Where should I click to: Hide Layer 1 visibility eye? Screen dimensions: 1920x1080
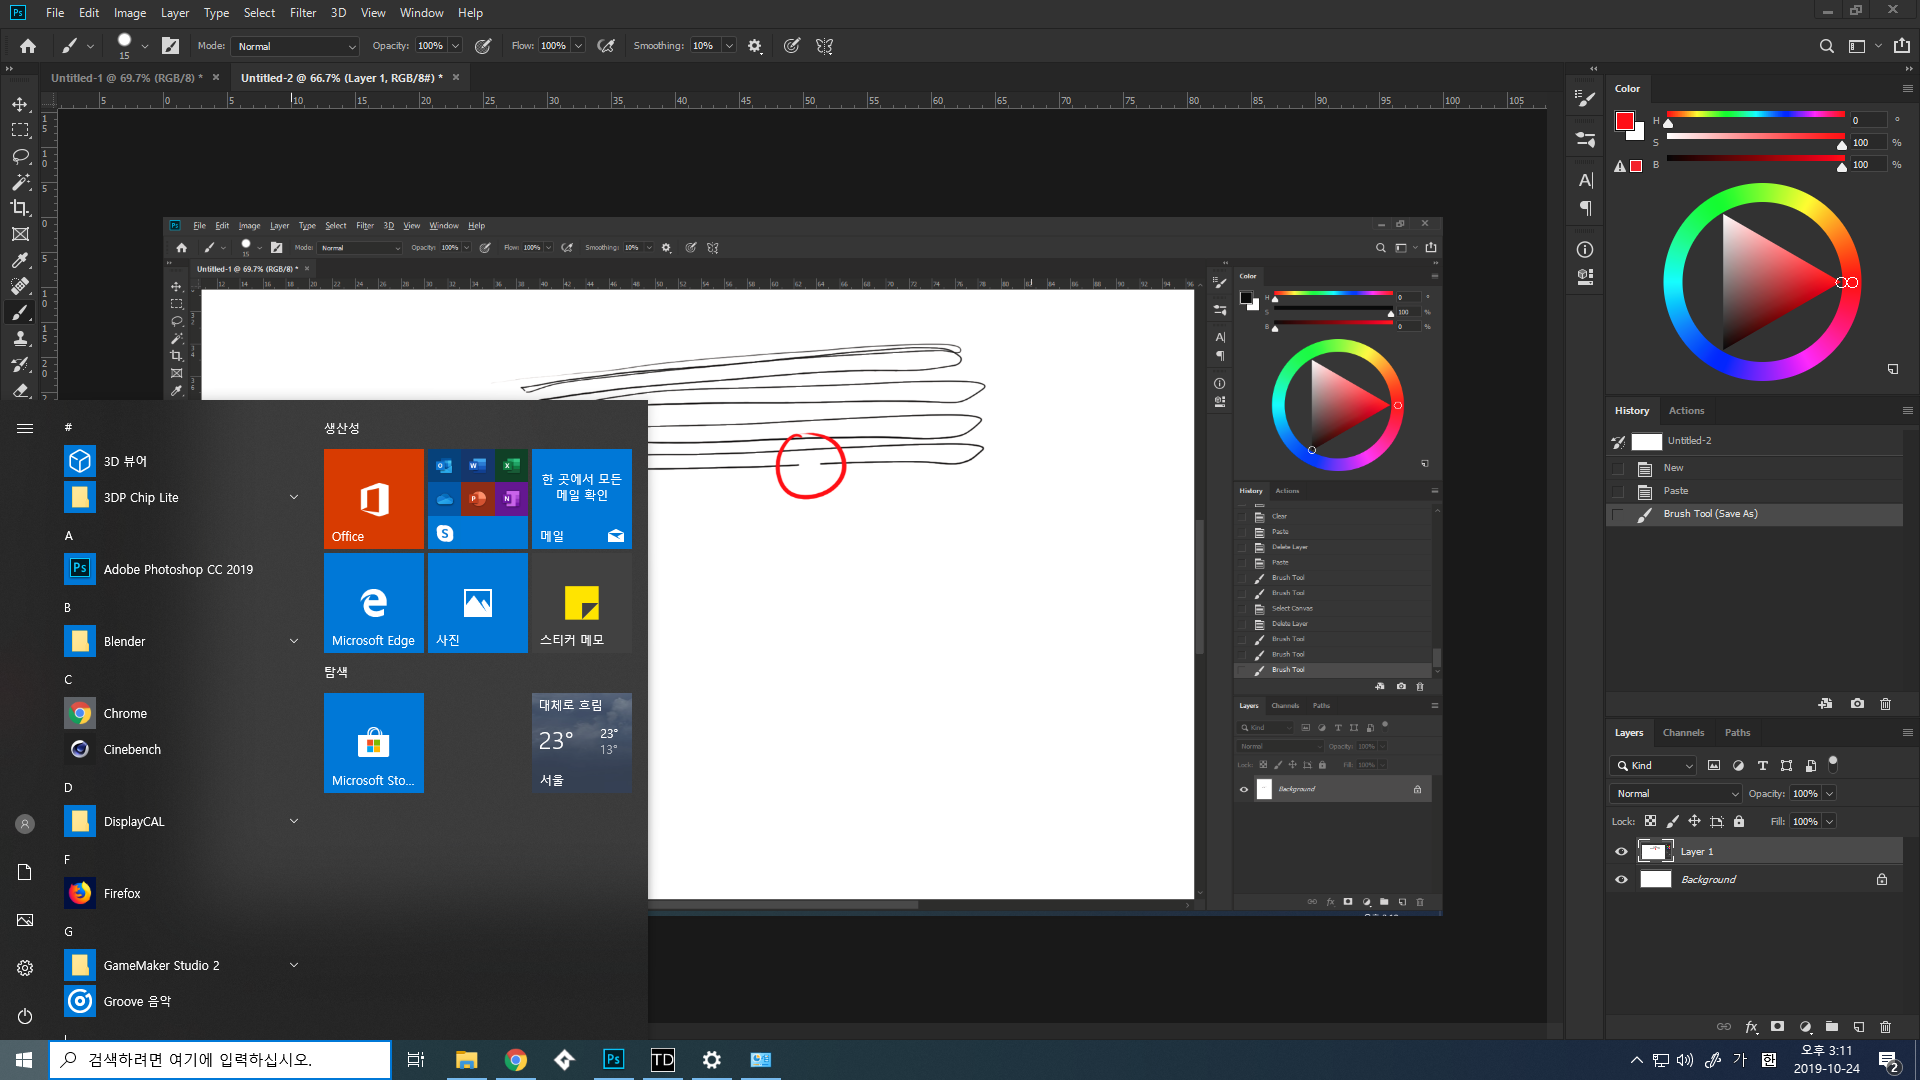coord(1621,852)
